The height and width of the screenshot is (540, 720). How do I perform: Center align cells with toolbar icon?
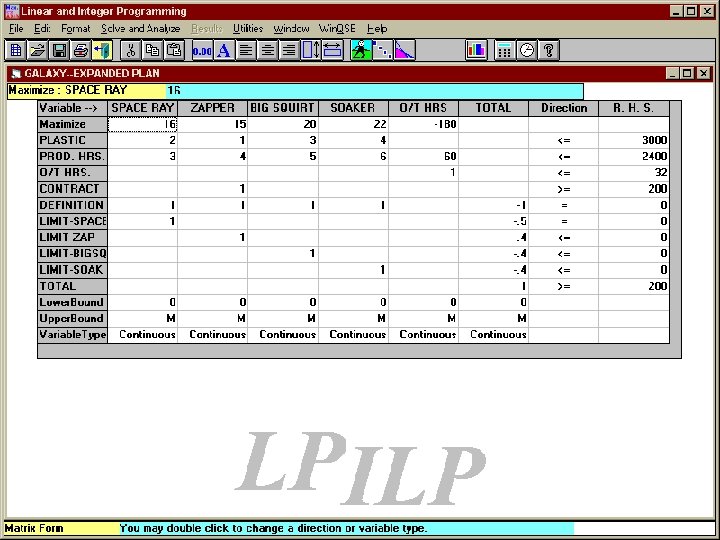click(267, 50)
